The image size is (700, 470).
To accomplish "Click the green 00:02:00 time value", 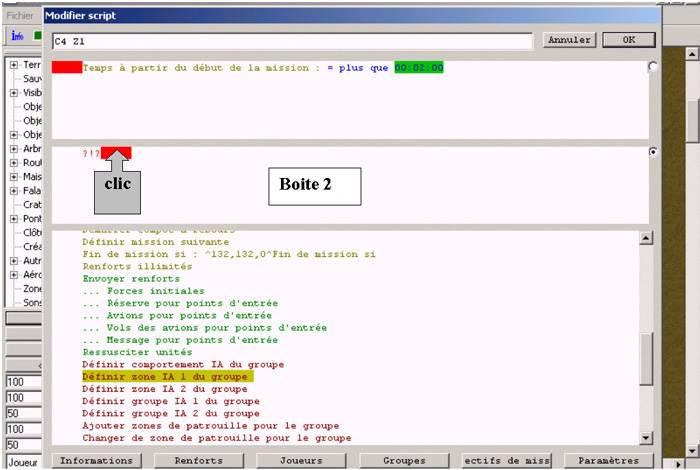I will coord(418,67).
